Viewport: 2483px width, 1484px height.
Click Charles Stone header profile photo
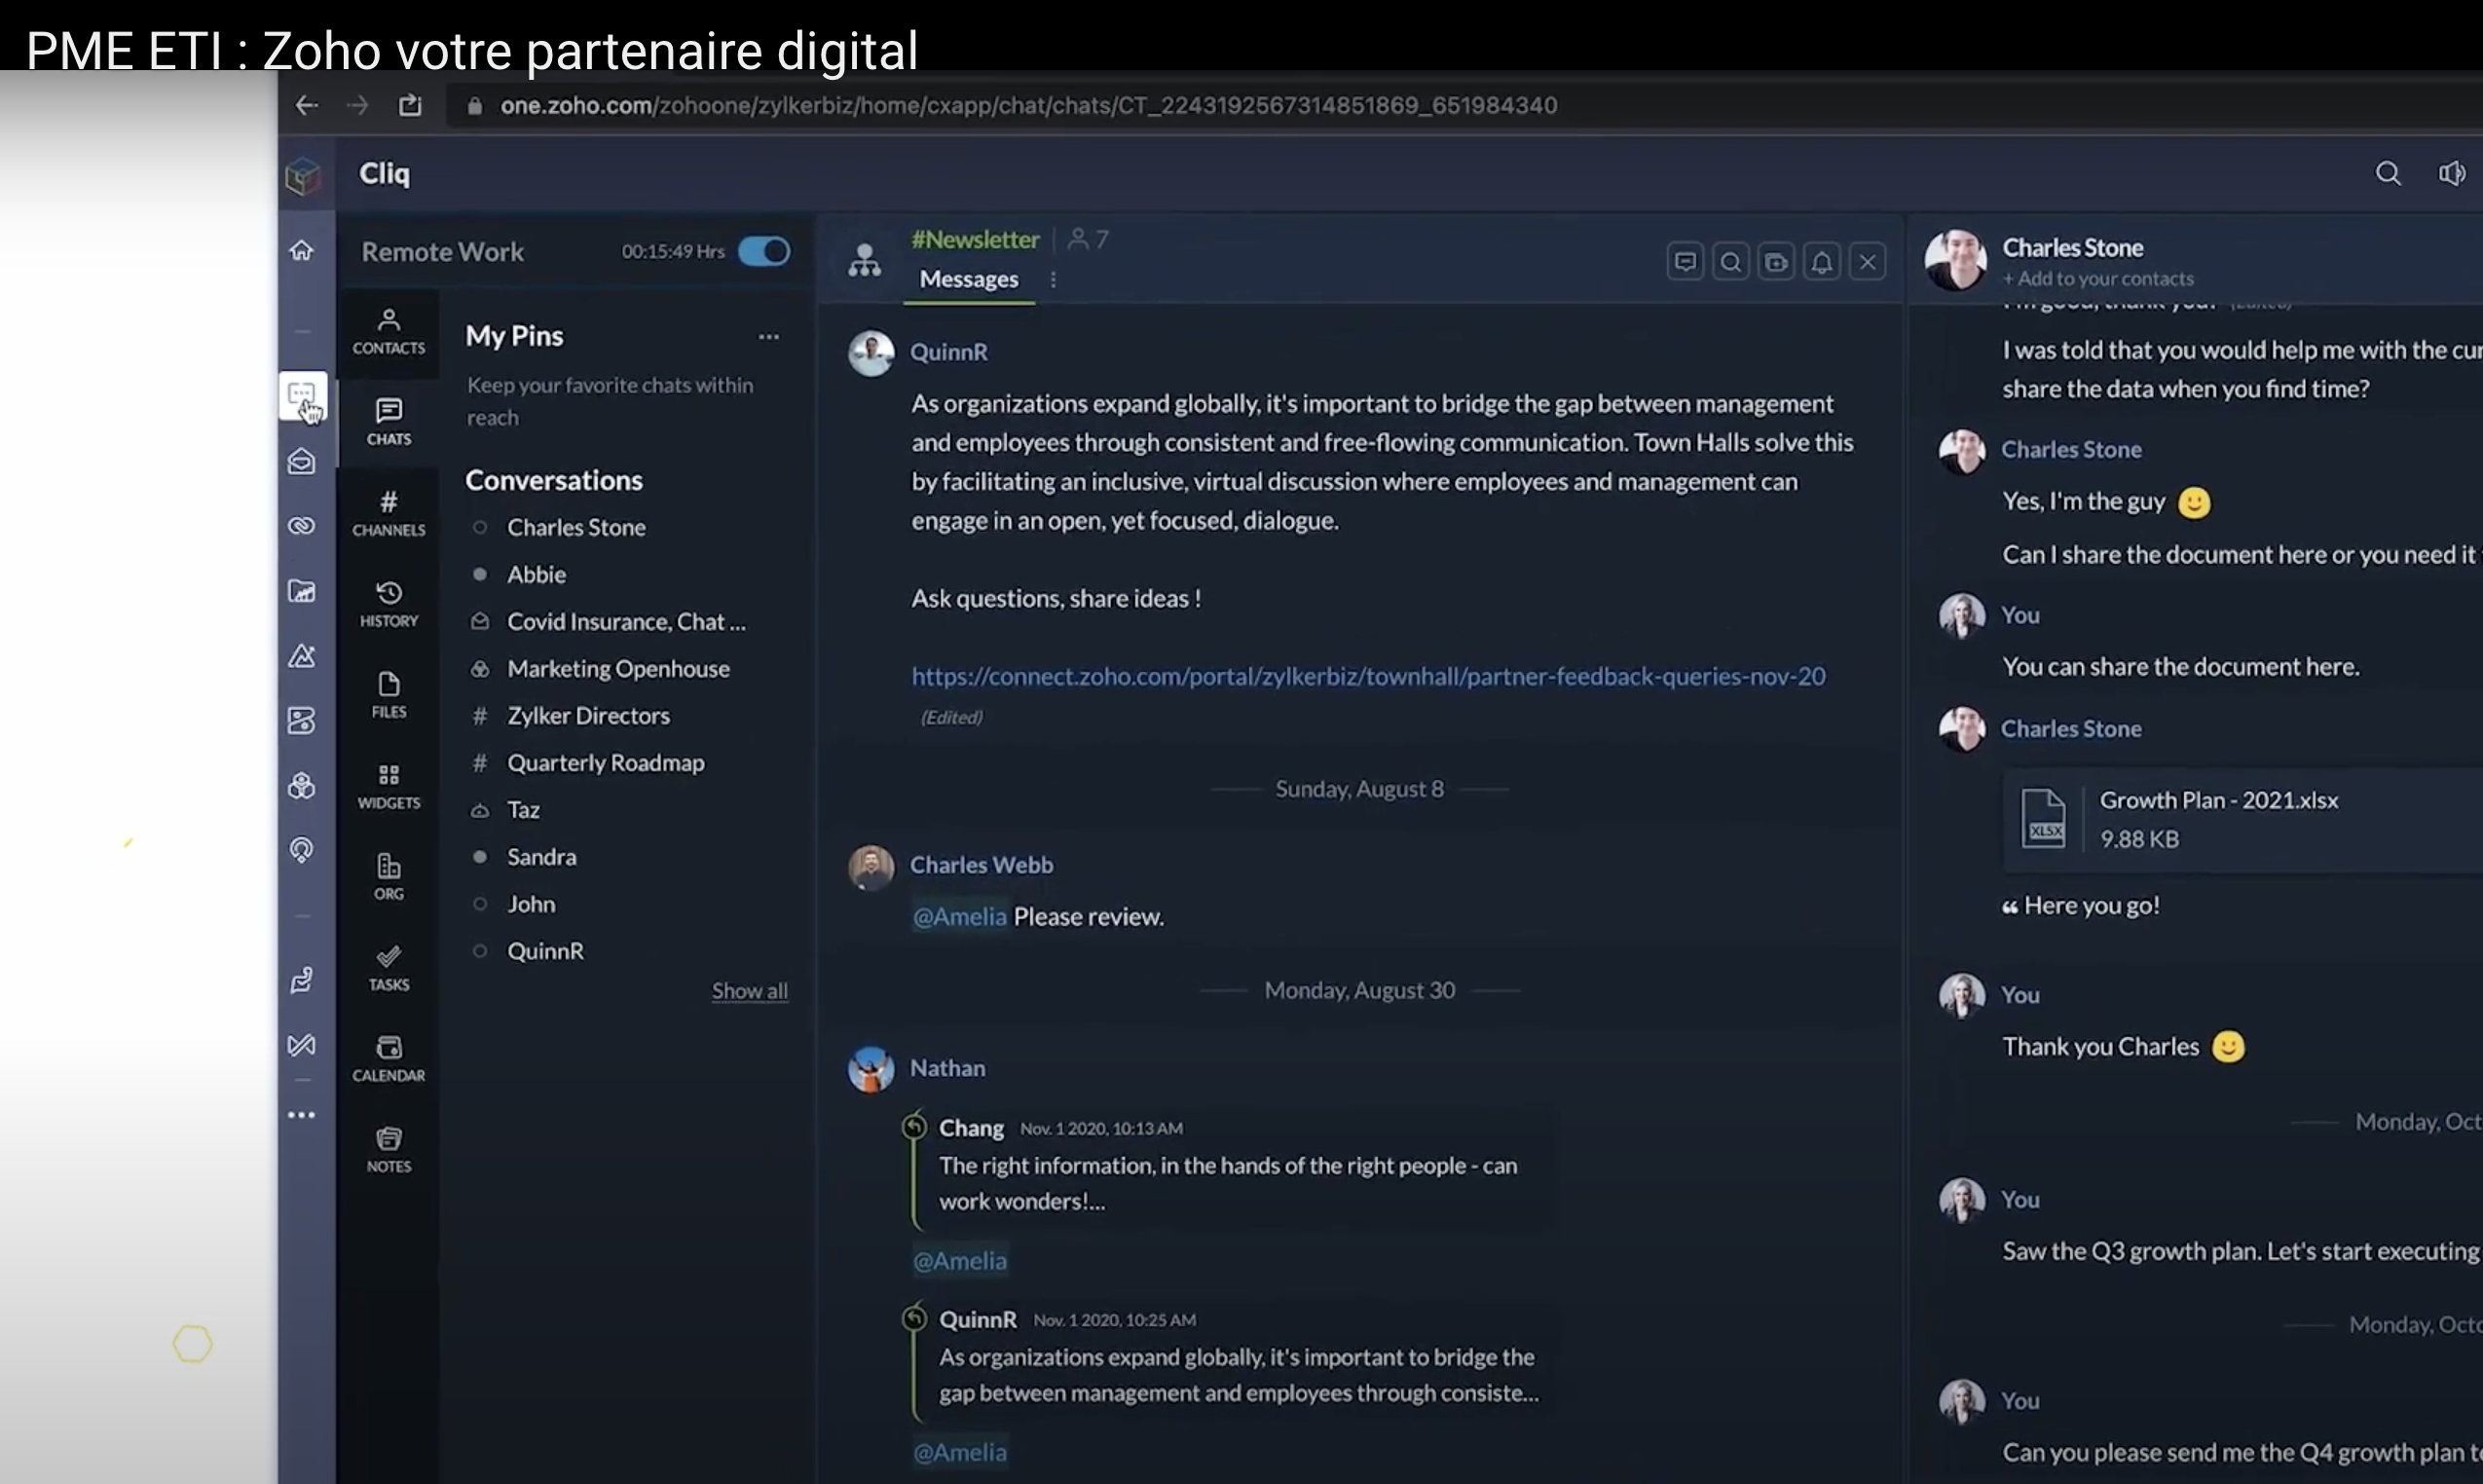[1956, 260]
